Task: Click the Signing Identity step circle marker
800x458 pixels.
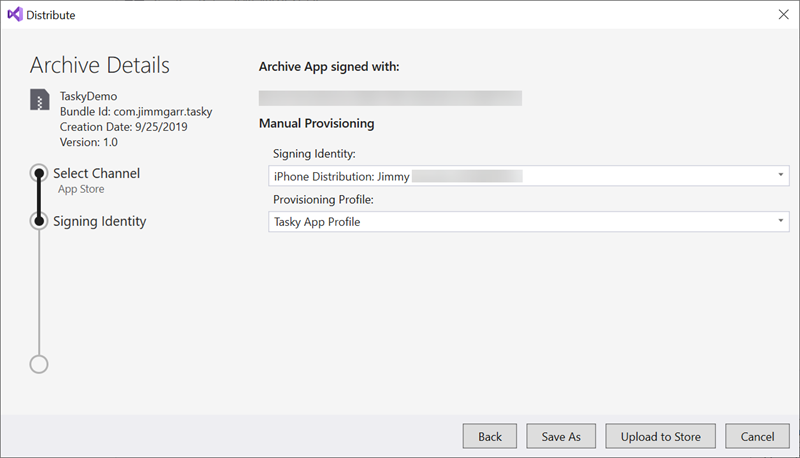Action: (39, 221)
